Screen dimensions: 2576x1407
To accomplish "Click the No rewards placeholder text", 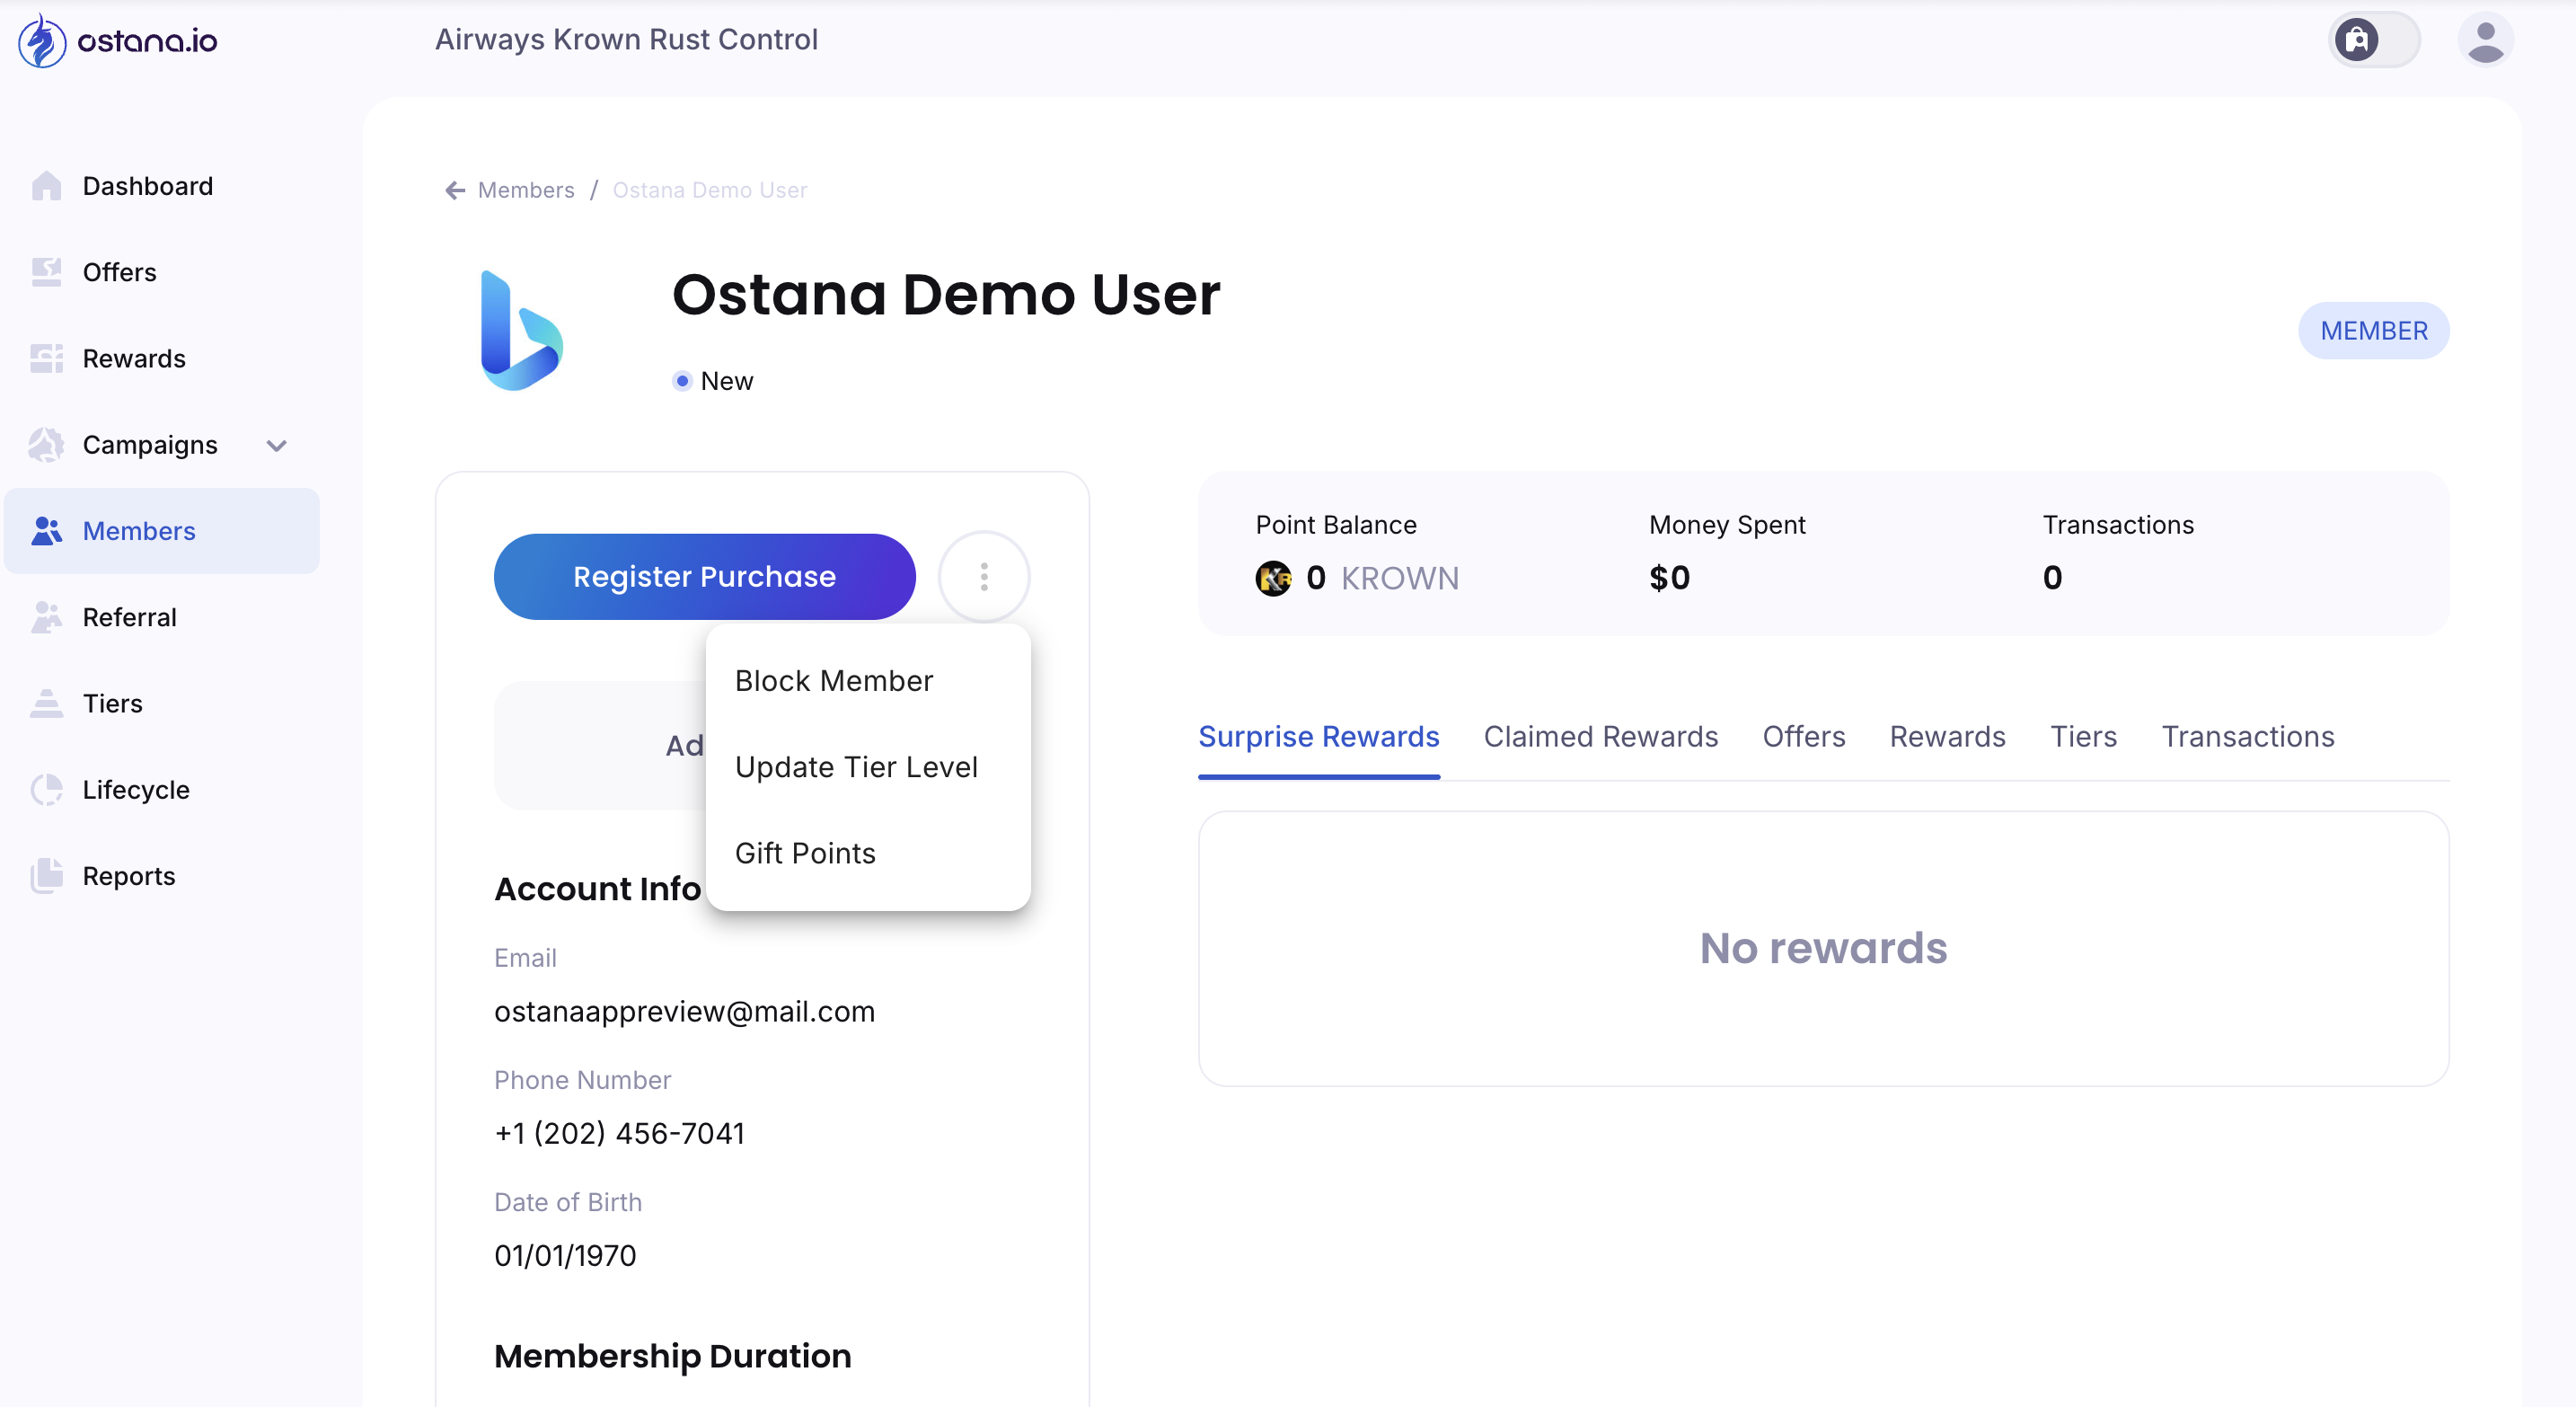I will pos(1824,948).
